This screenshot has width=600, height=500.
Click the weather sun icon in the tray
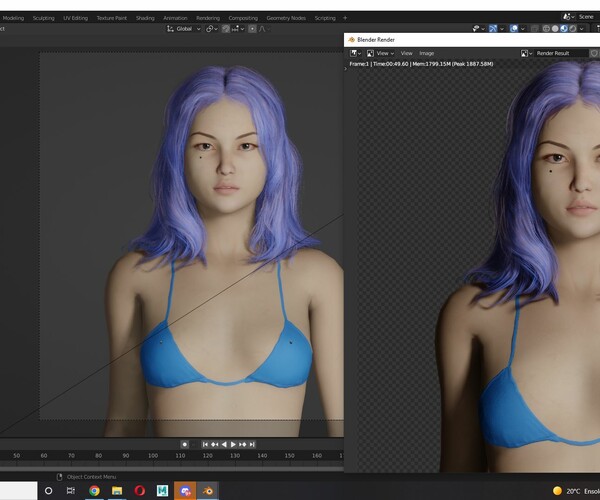click(x=557, y=491)
